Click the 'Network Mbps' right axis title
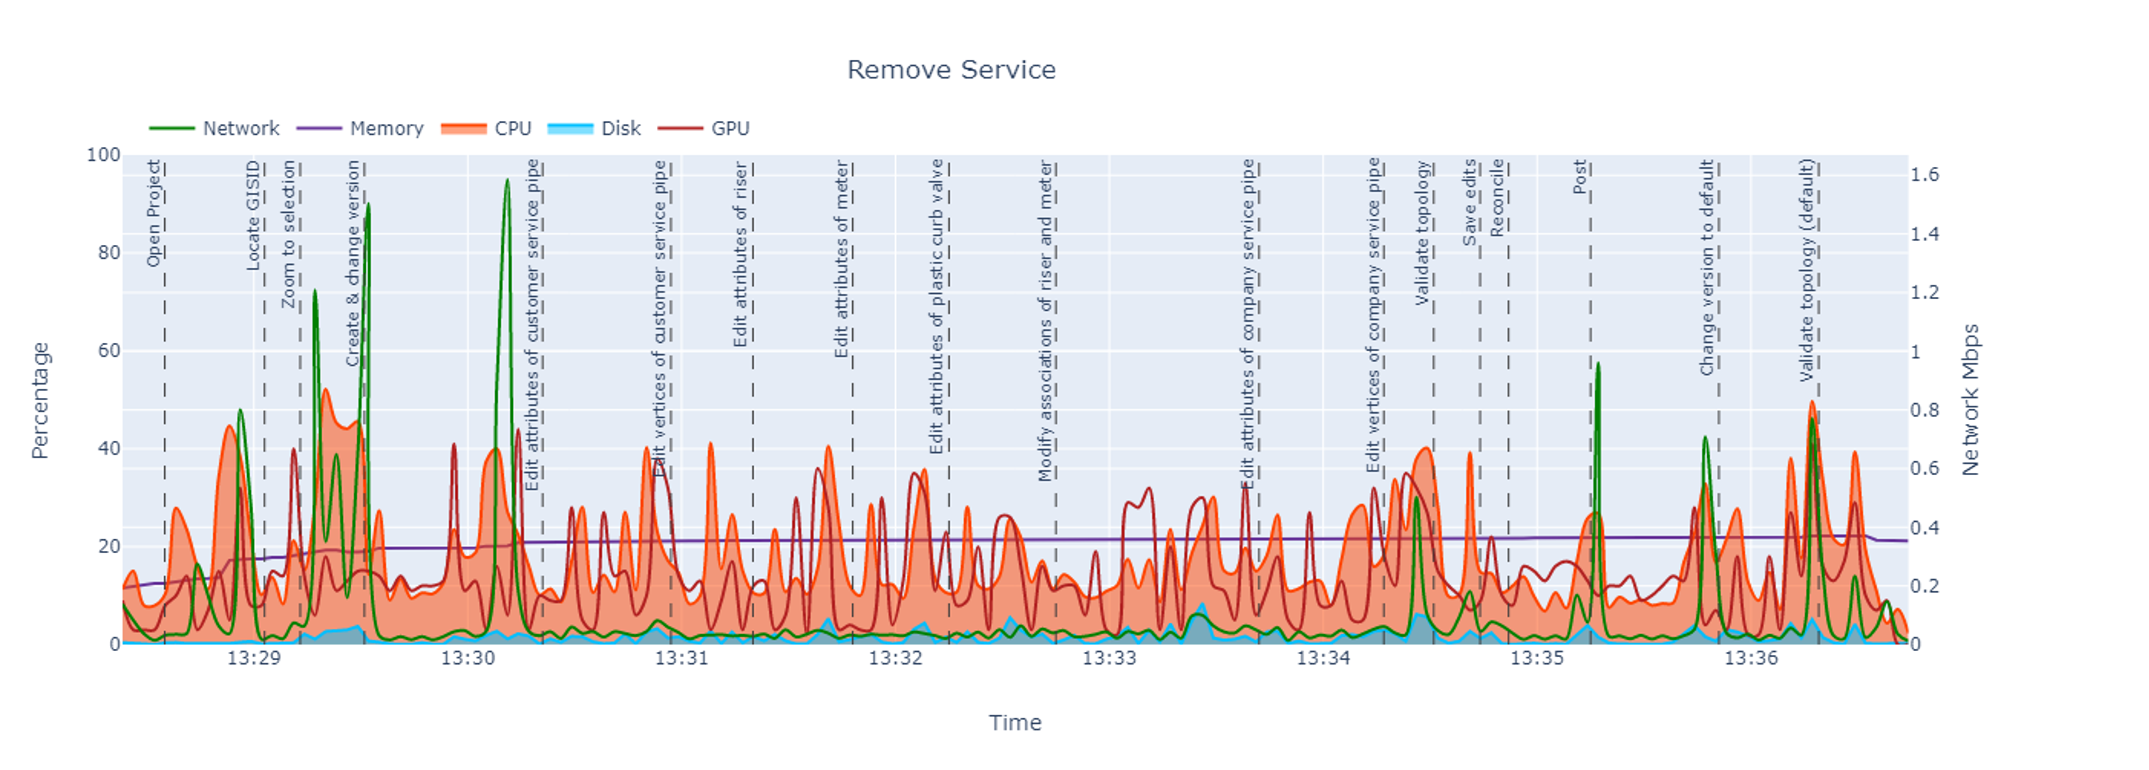Screen dimensions: 2149x770 coord(1970,399)
